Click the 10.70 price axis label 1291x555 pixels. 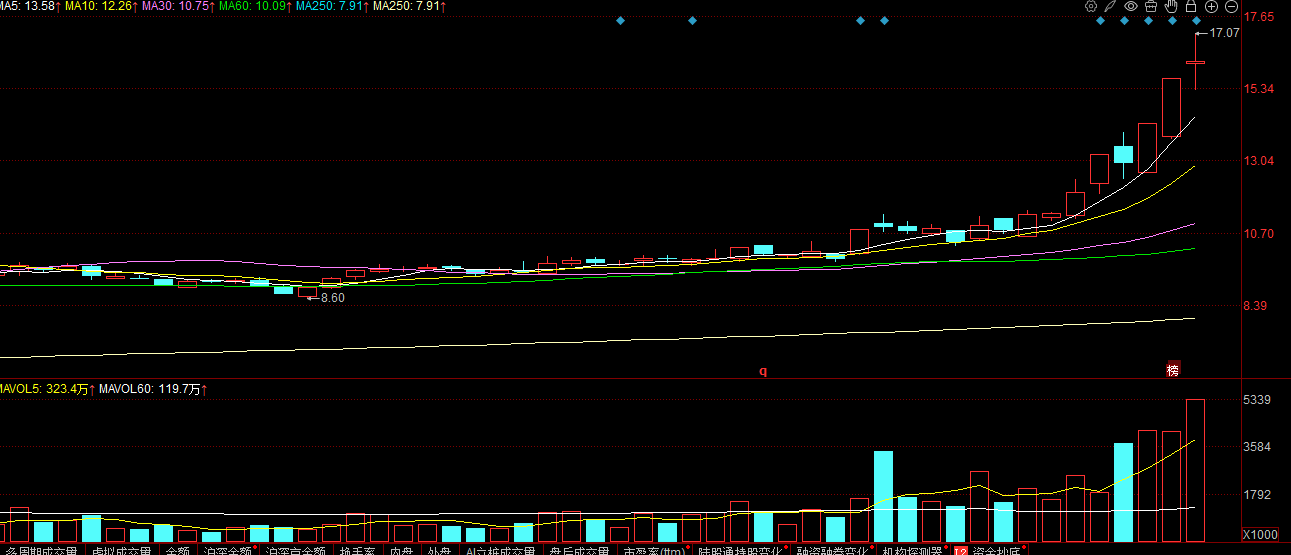point(1258,234)
